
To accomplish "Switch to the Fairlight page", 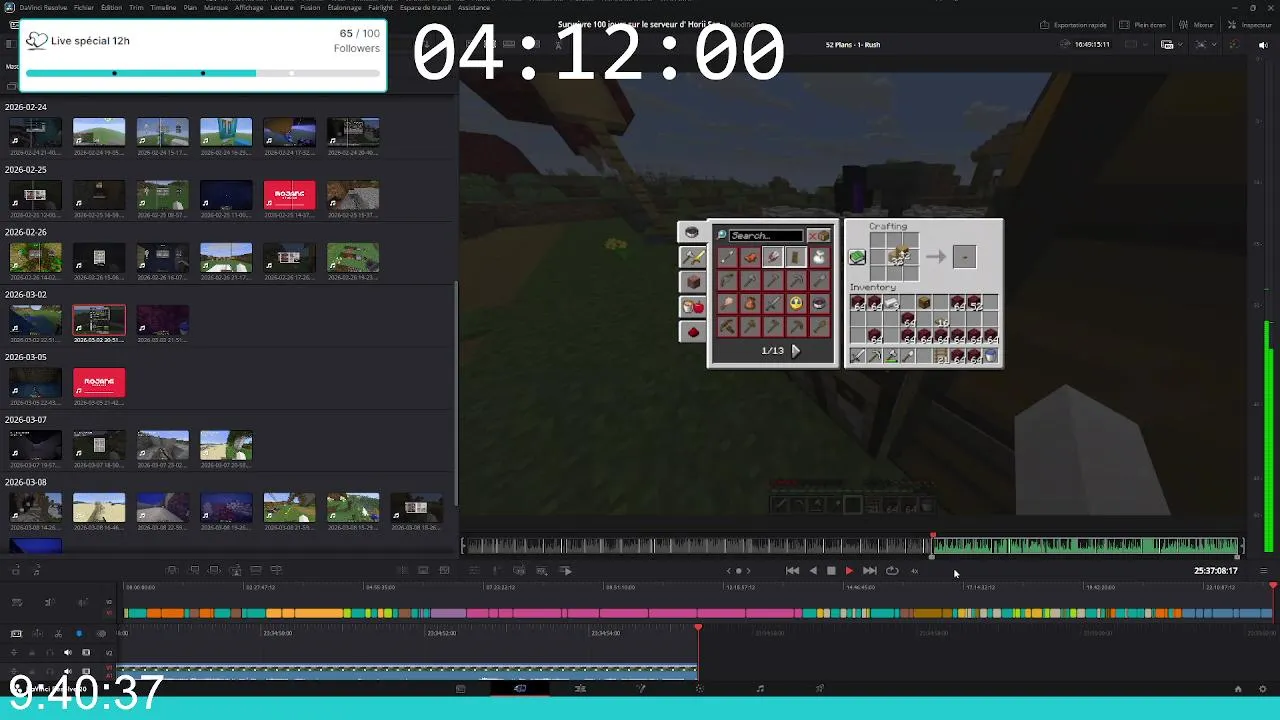I will tap(760, 688).
